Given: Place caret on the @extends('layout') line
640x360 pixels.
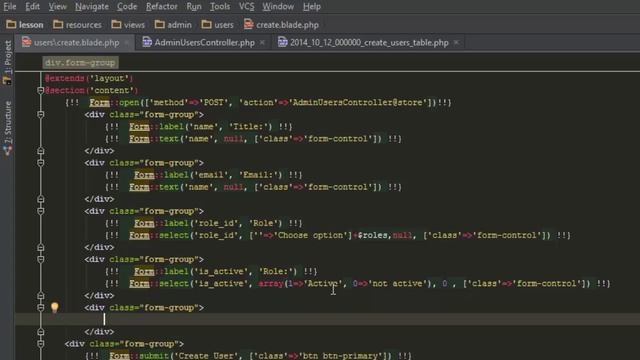Looking at the screenshot, I should (89, 78).
